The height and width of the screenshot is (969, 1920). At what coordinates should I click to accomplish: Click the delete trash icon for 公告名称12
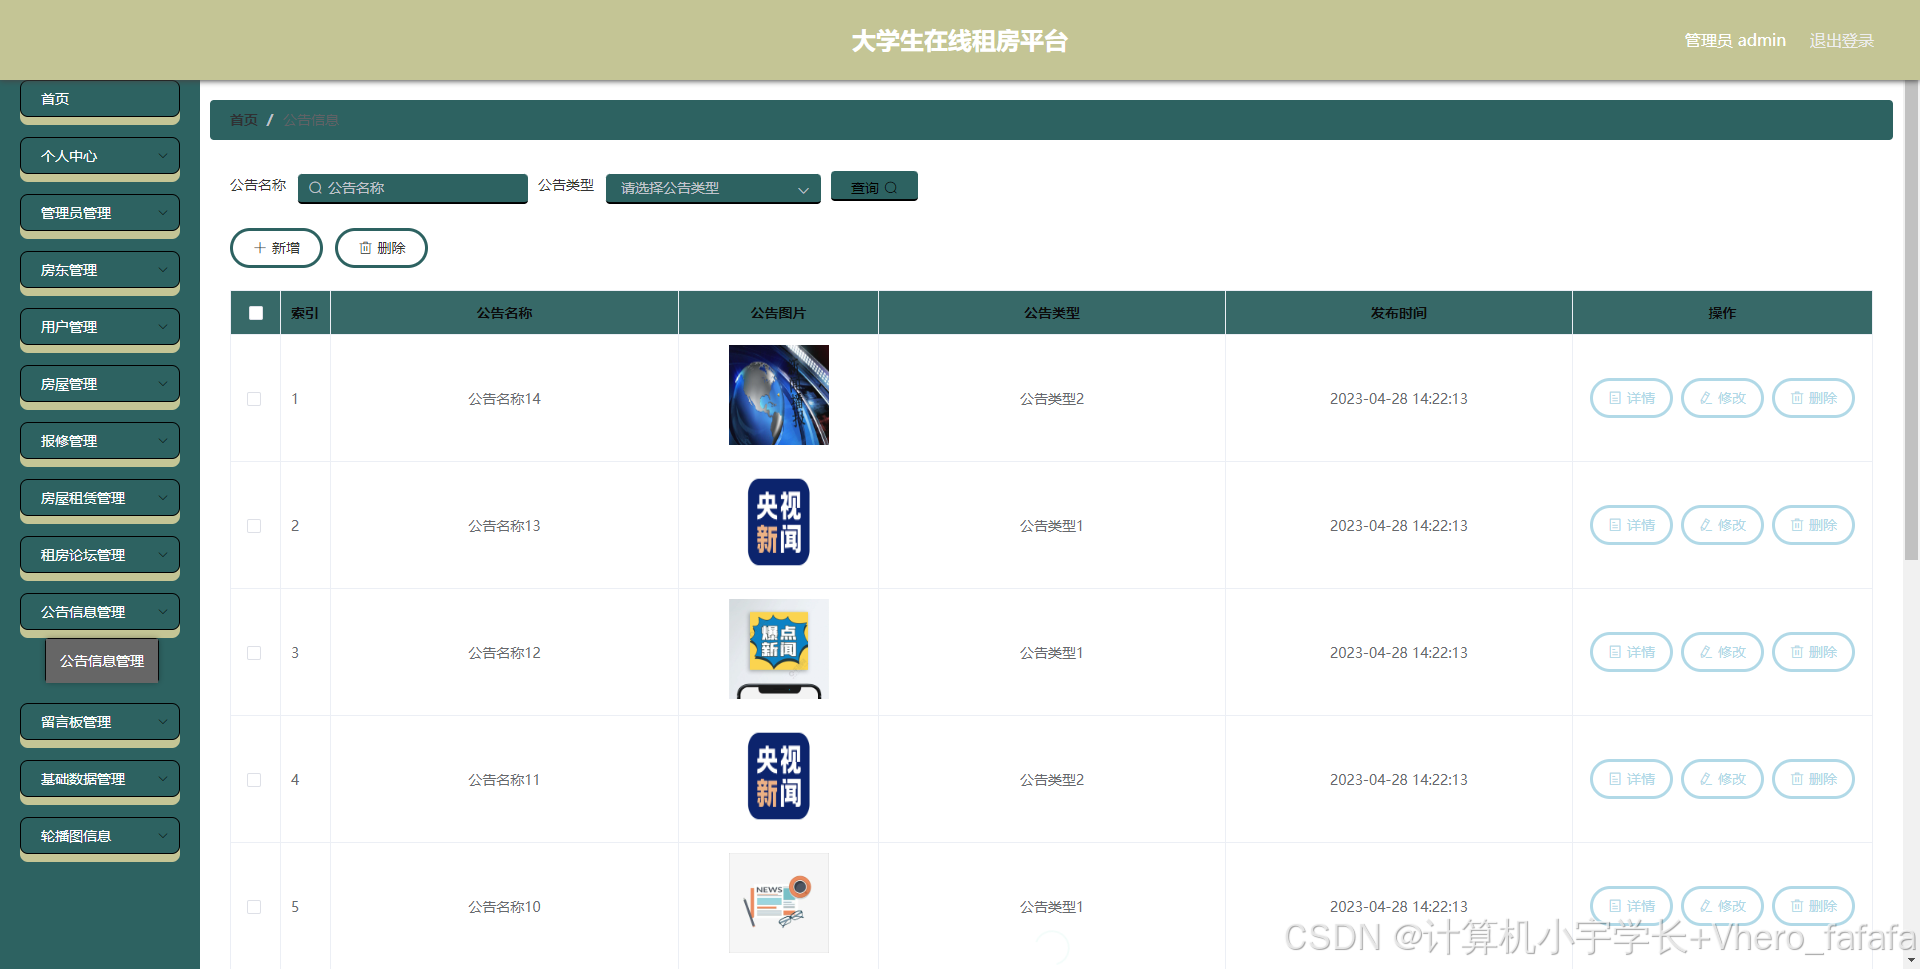pyautogui.click(x=1795, y=652)
